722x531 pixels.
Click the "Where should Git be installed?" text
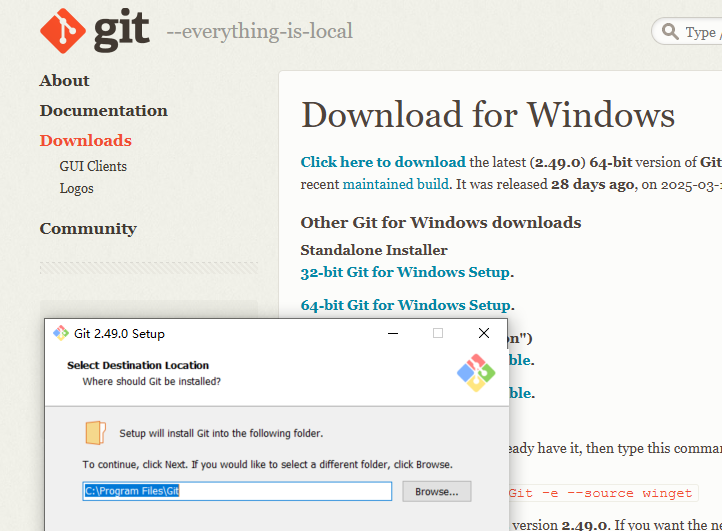pyautogui.click(x=151, y=381)
